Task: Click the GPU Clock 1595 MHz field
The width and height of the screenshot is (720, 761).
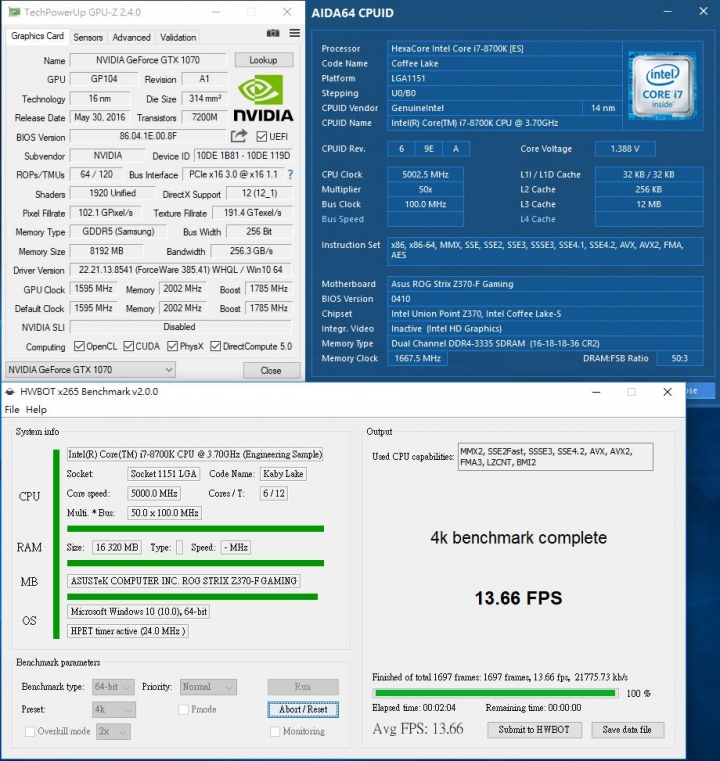Action: [x=93, y=289]
